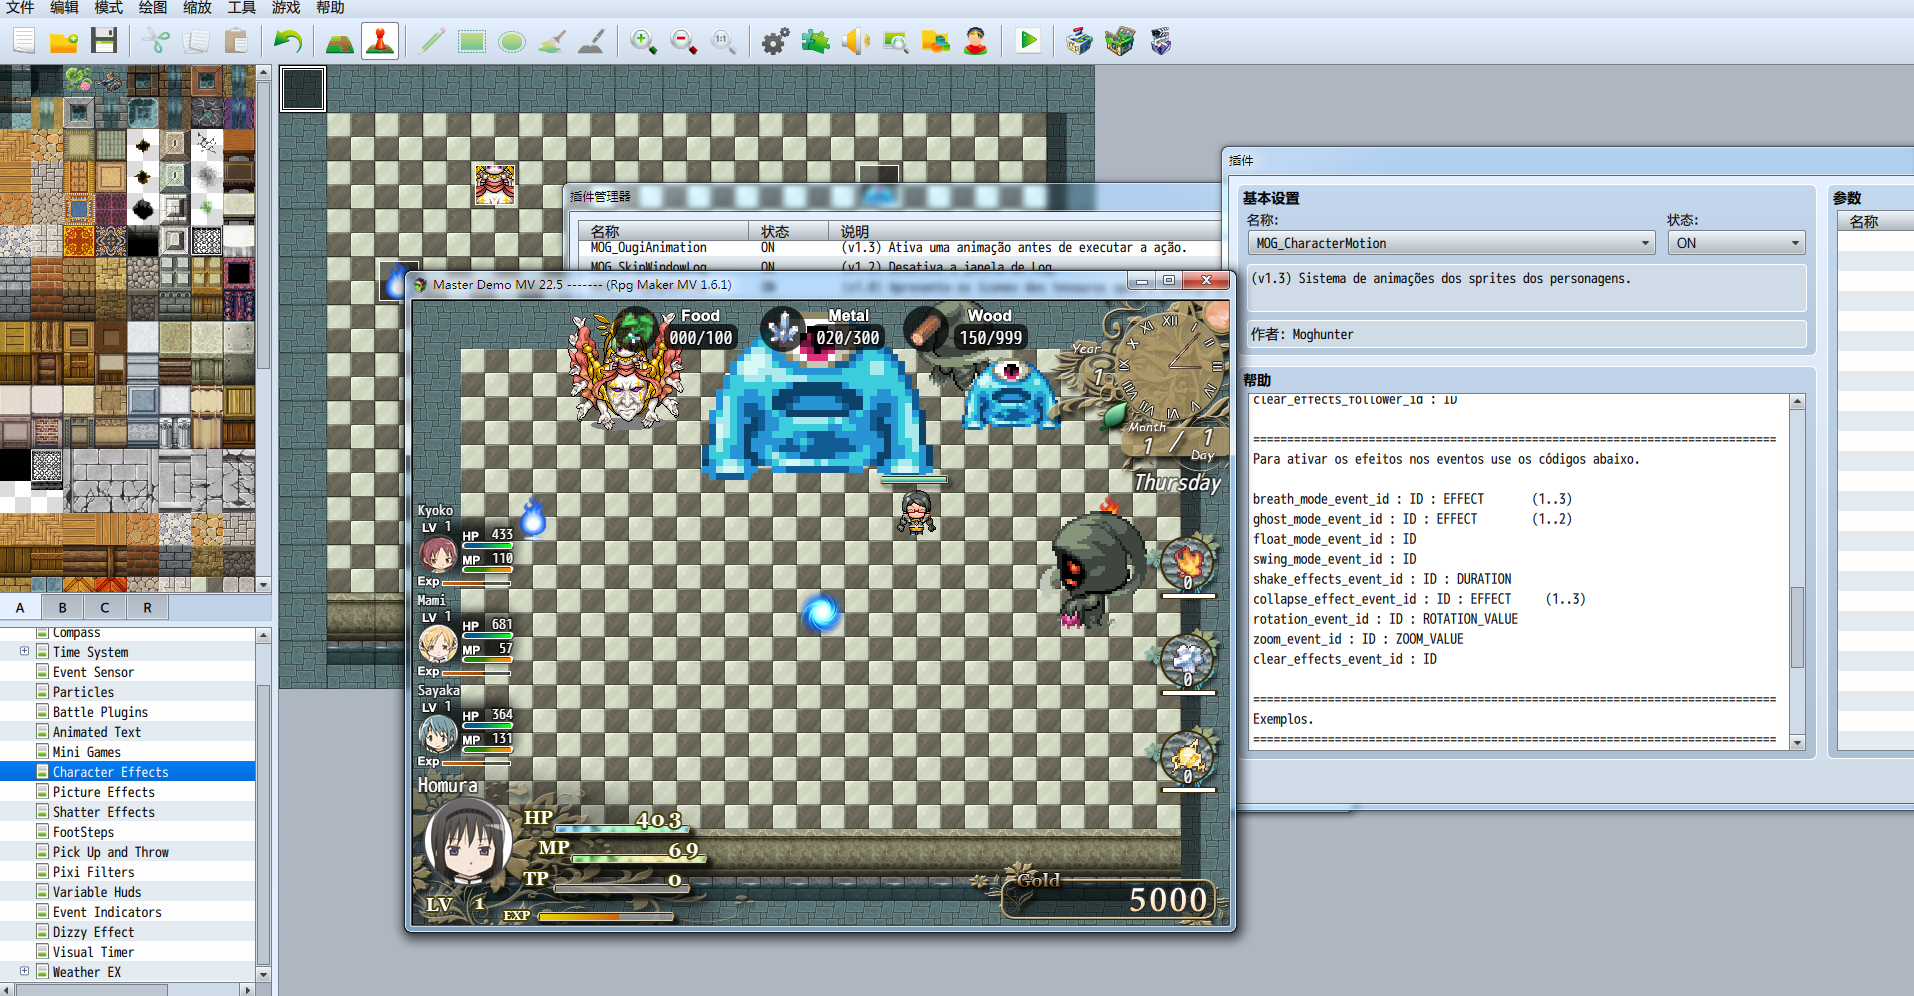Switch to Event editing mode icon
This screenshot has width=1914, height=996.
(380, 41)
